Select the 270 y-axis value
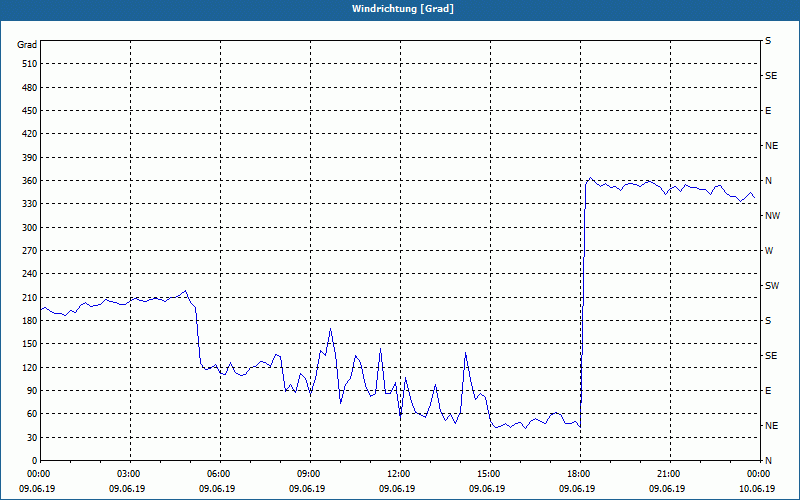The image size is (800, 500). (30, 251)
